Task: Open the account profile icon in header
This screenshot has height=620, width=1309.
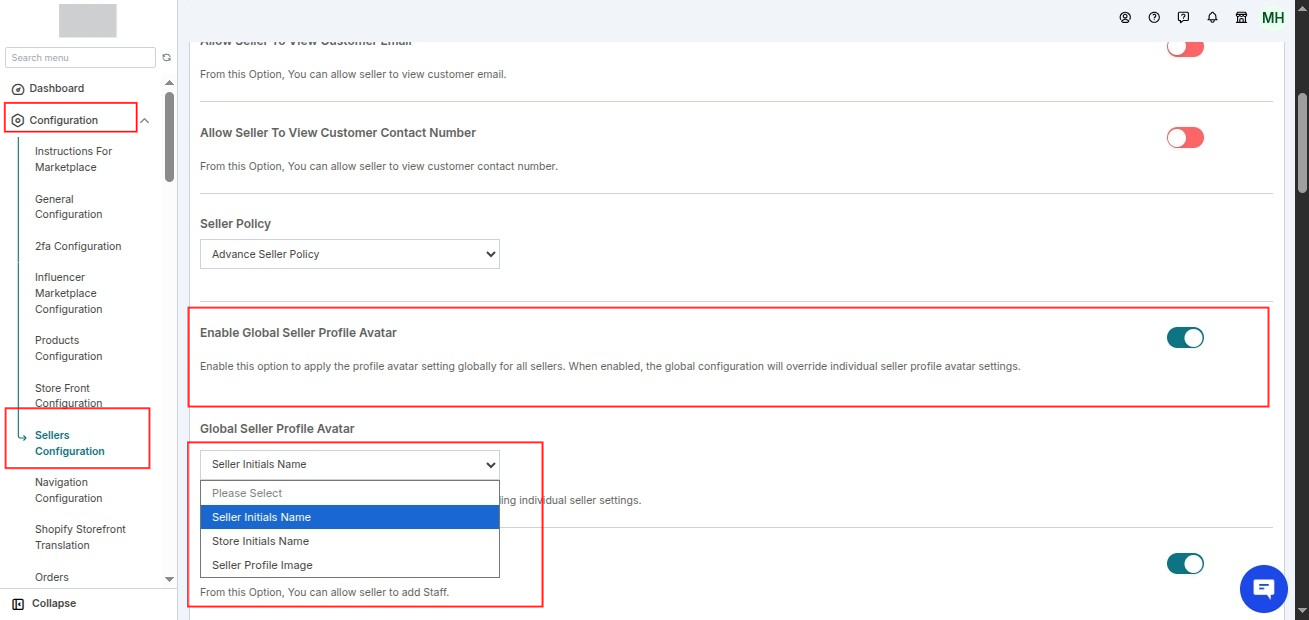Action: pyautogui.click(x=1125, y=18)
